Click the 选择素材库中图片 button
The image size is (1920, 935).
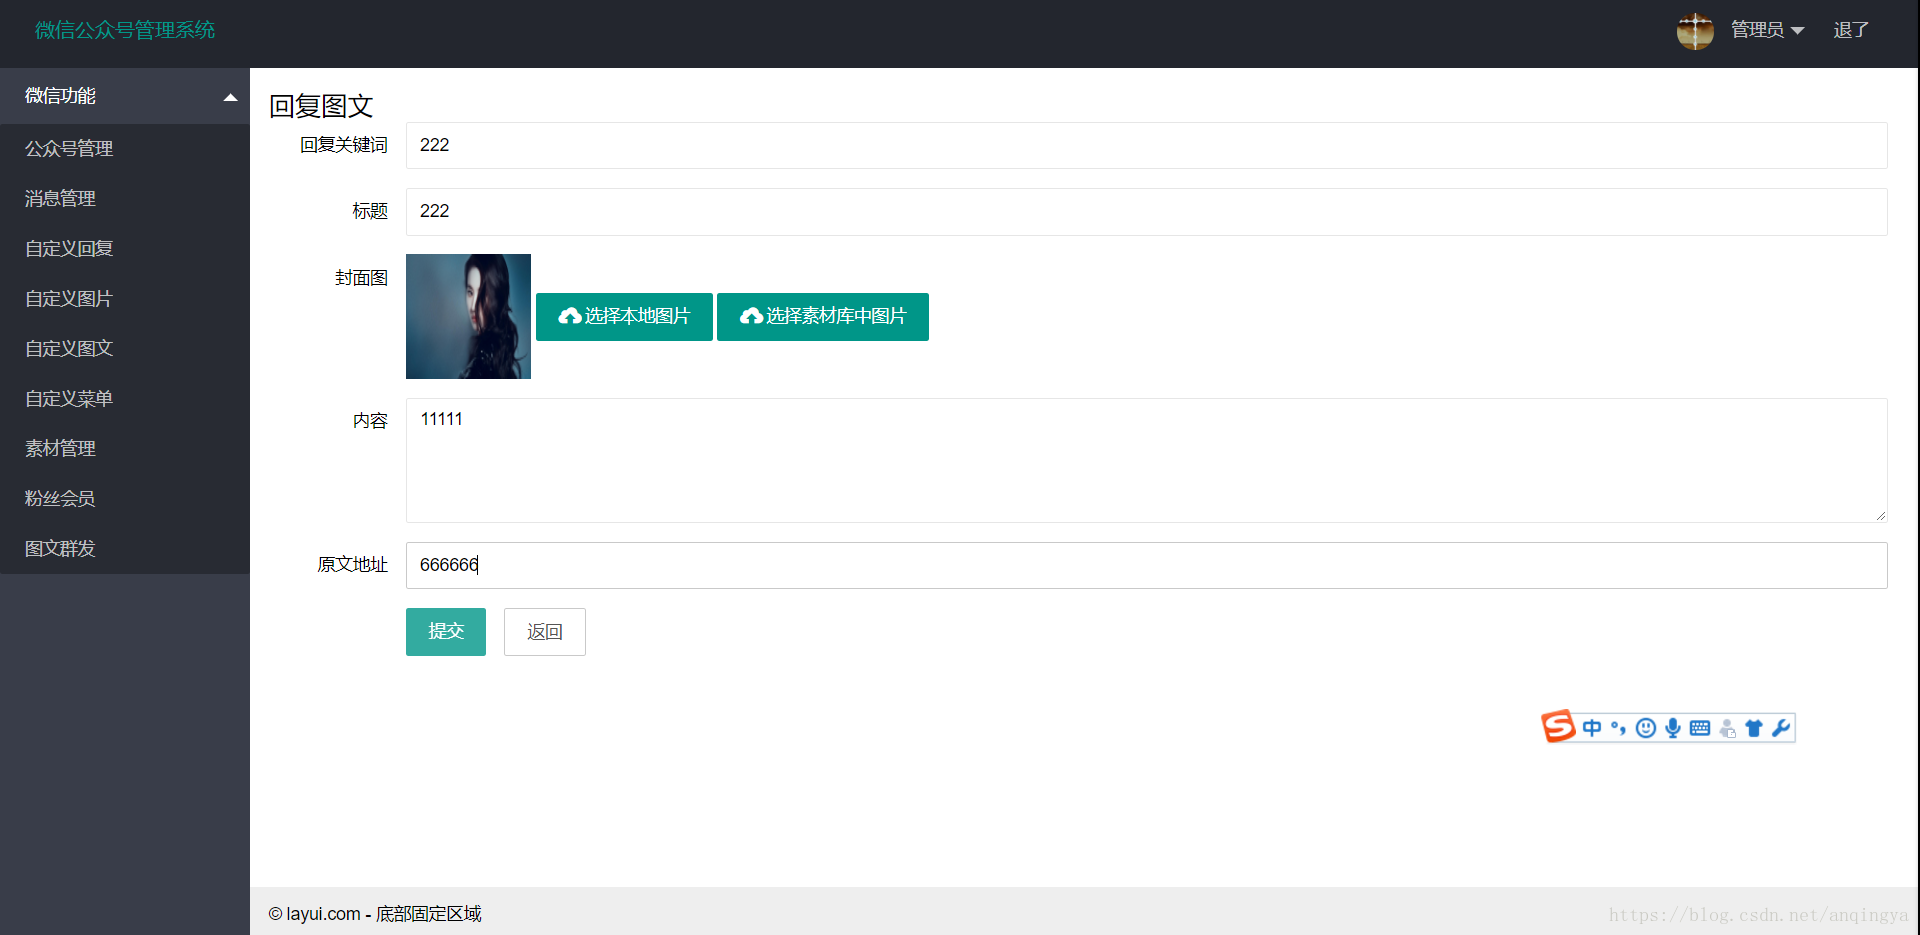823,317
